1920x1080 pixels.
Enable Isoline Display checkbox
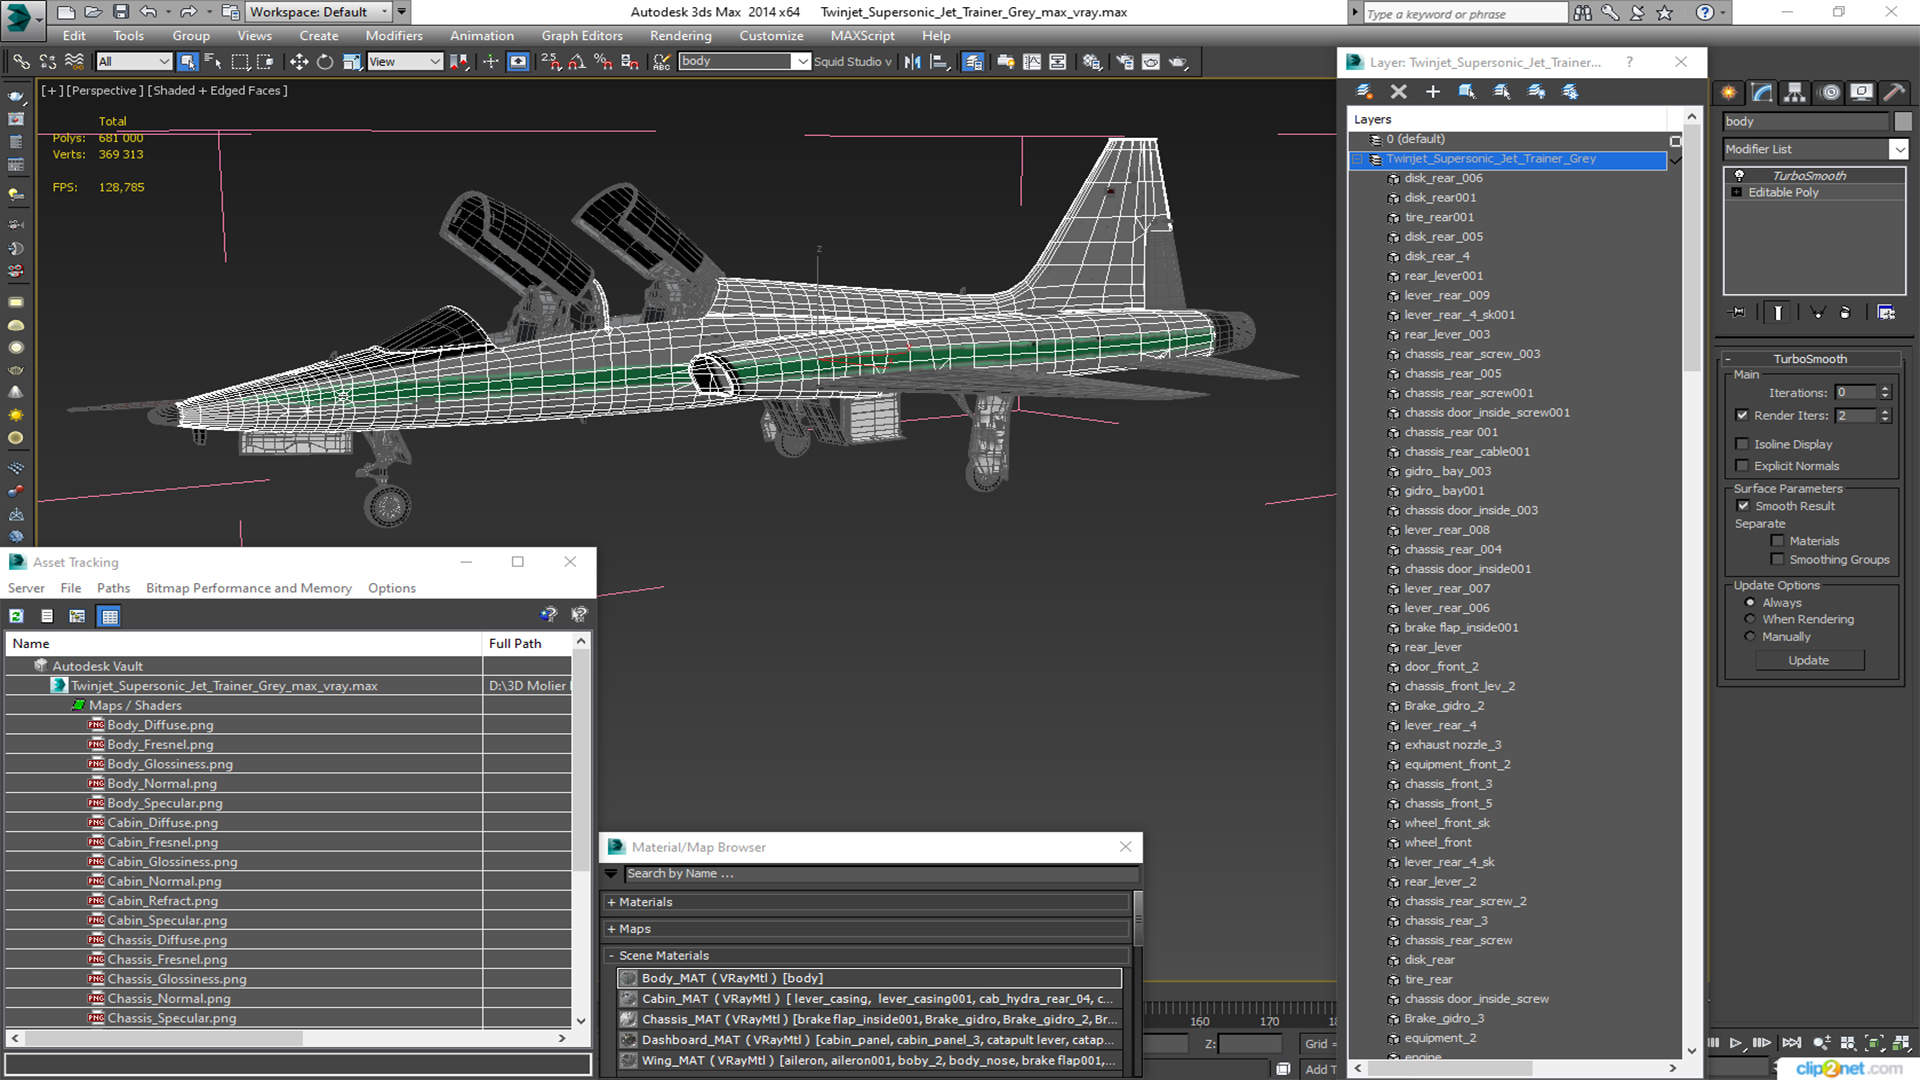point(1743,444)
